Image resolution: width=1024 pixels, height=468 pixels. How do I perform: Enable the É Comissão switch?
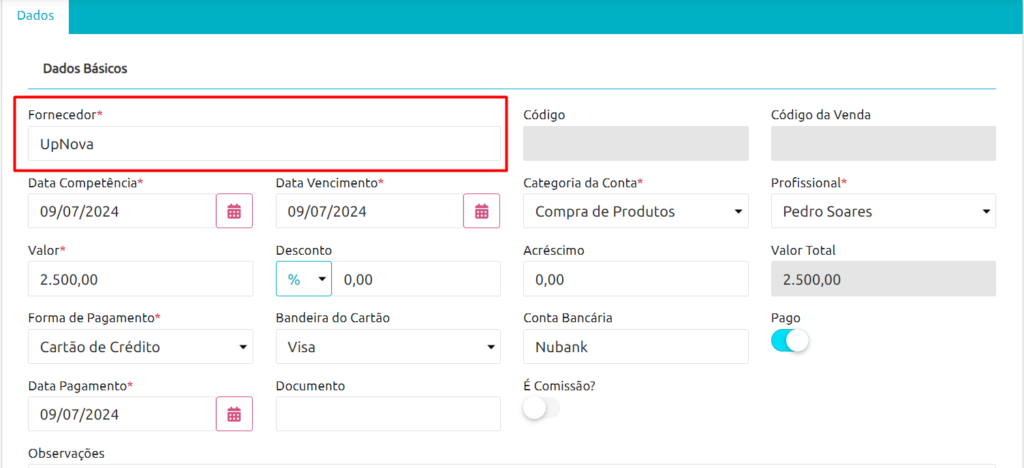click(542, 409)
